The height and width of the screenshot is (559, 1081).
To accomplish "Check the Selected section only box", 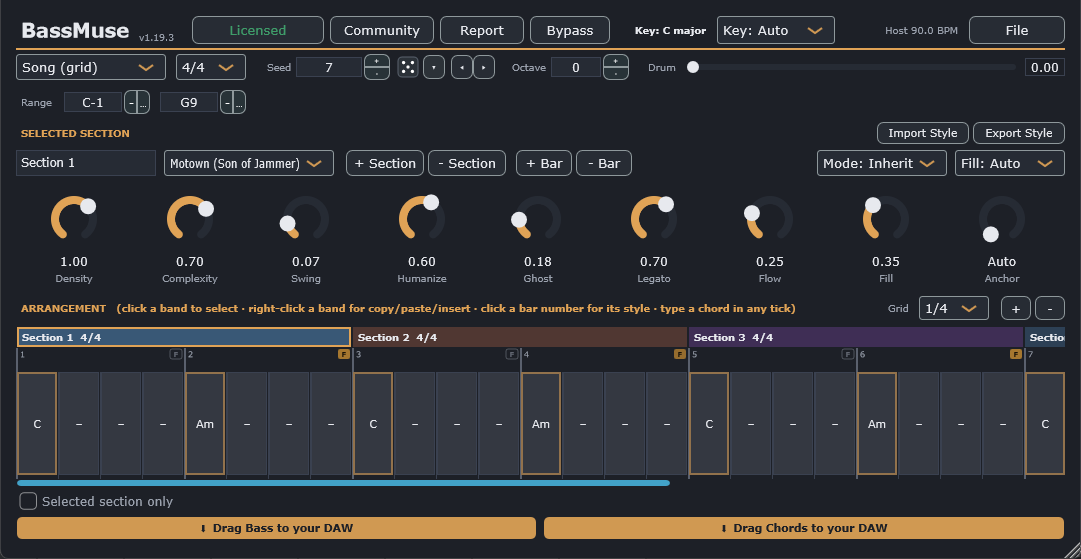I will point(28,501).
